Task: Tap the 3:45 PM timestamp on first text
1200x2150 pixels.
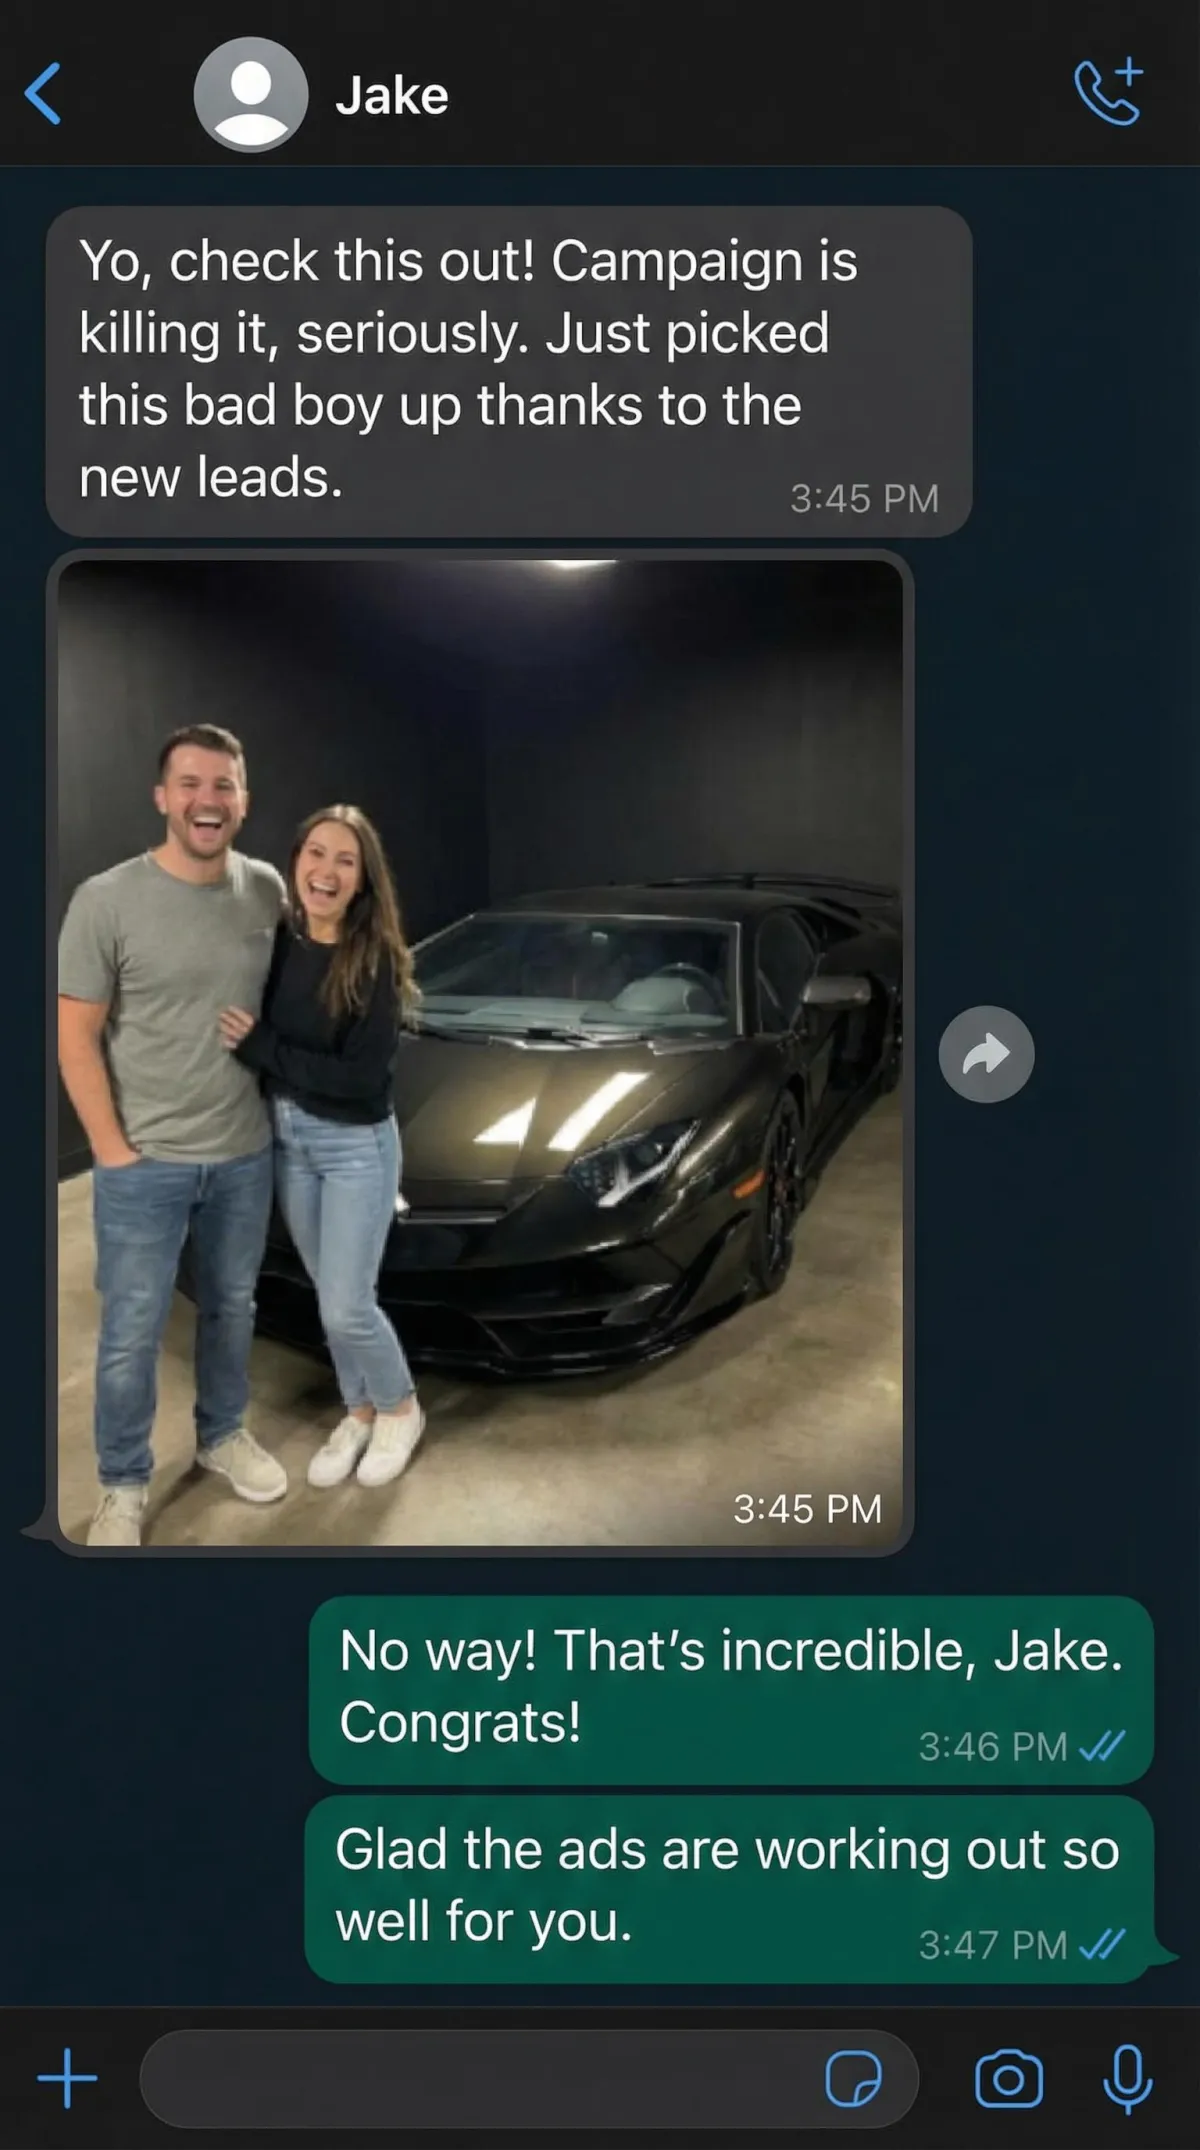Action: pyautogui.click(x=864, y=498)
